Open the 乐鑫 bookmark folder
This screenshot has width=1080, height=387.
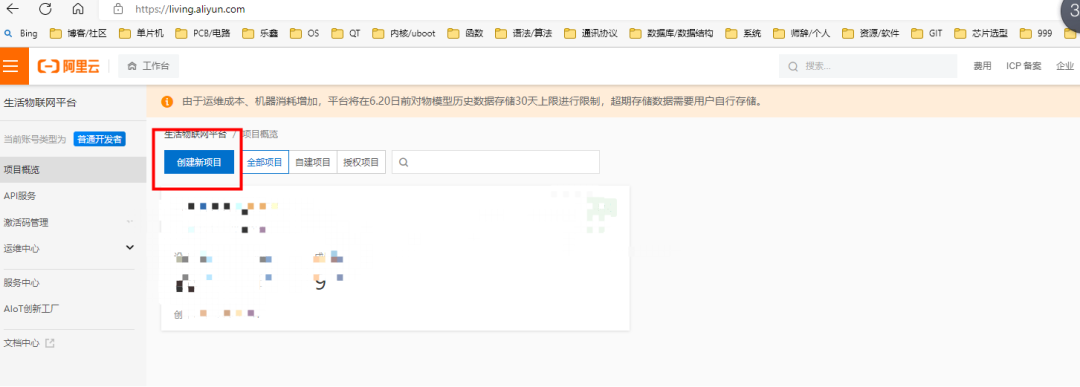coord(260,33)
